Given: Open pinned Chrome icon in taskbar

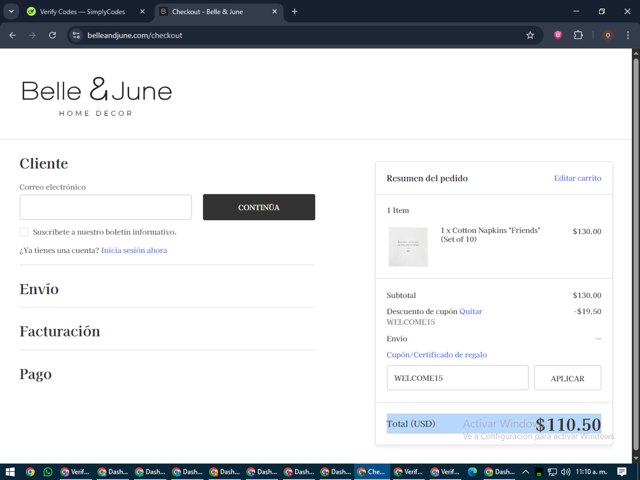Looking at the screenshot, I should pyautogui.click(x=30, y=472).
